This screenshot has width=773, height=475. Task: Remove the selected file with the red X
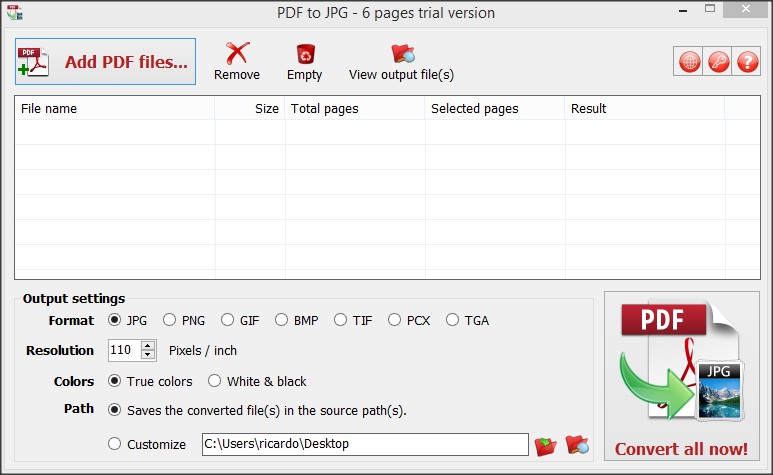point(237,62)
